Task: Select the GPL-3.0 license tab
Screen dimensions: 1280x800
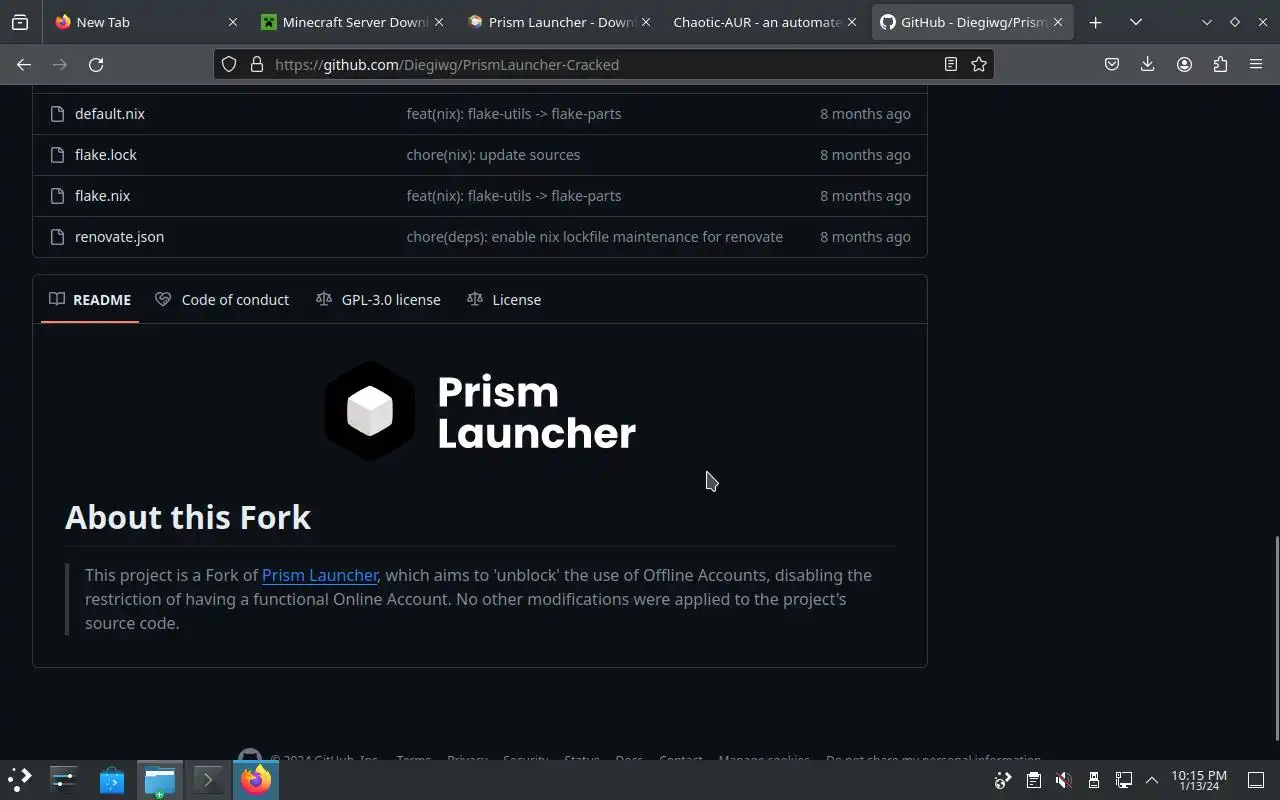Action: (378, 299)
